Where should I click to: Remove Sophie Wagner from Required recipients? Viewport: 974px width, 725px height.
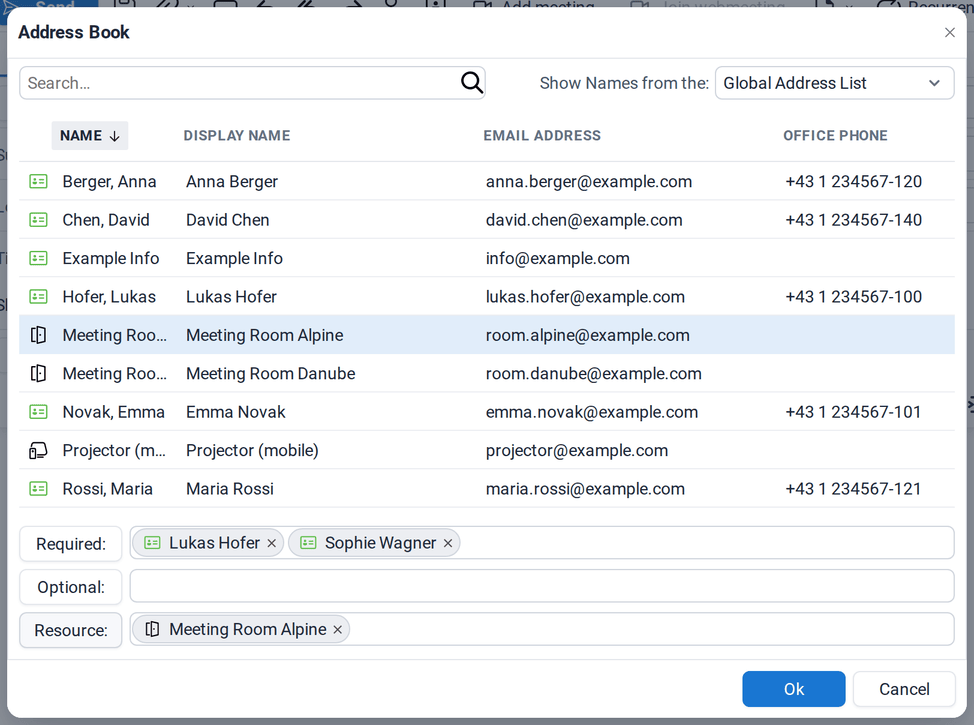point(448,543)
